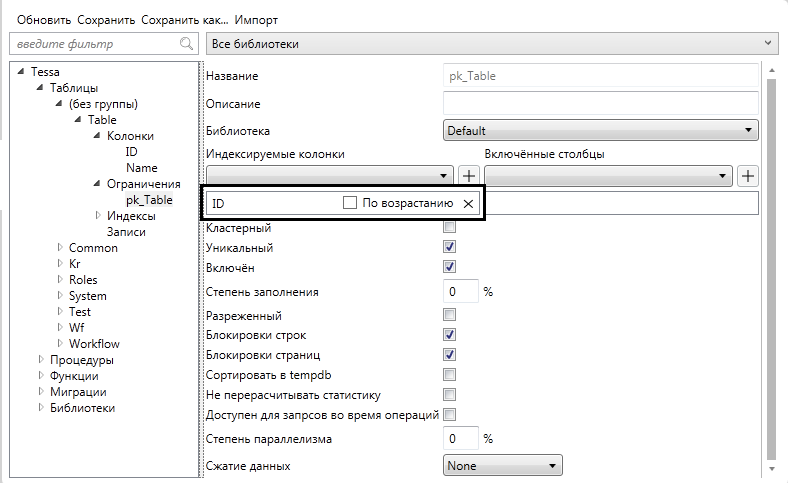Open the Библиотека Default dropdown
The width and height of the screenshot is (788, 483).
point(600,130)
